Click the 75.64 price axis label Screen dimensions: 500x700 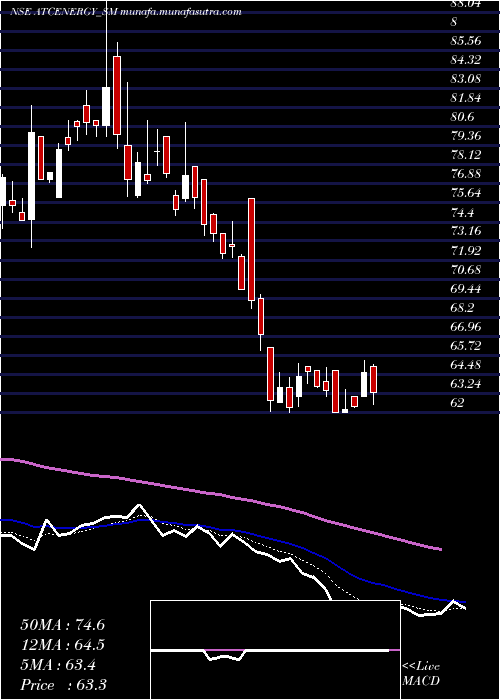pyautogui.click(x=466, y=193)
